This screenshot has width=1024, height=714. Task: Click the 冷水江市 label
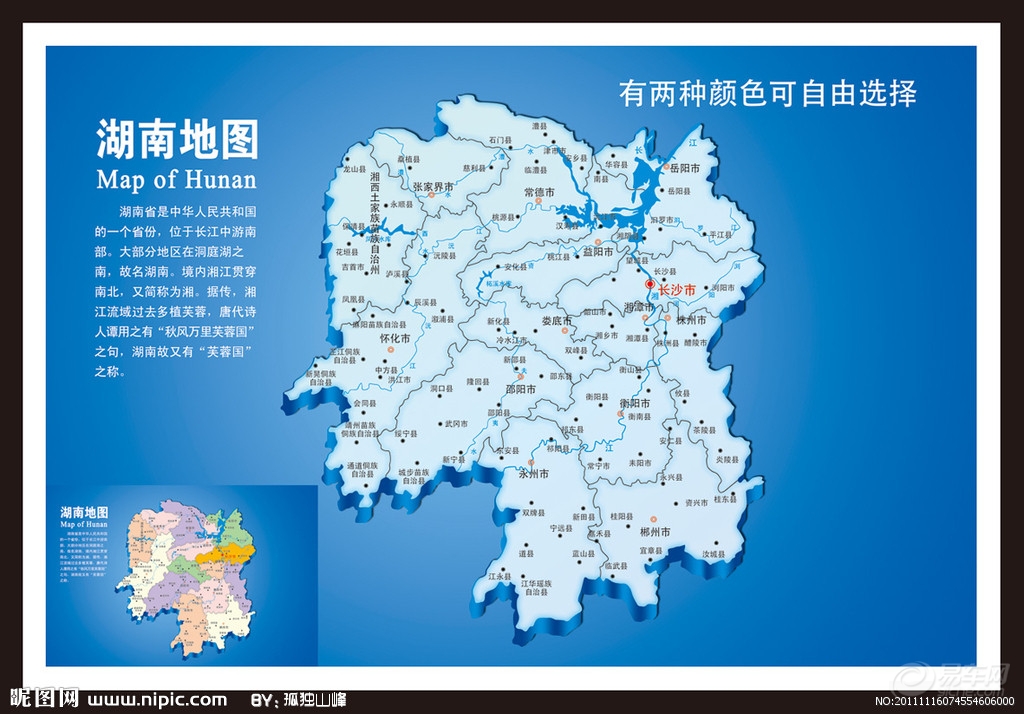[x=511, y=340]
